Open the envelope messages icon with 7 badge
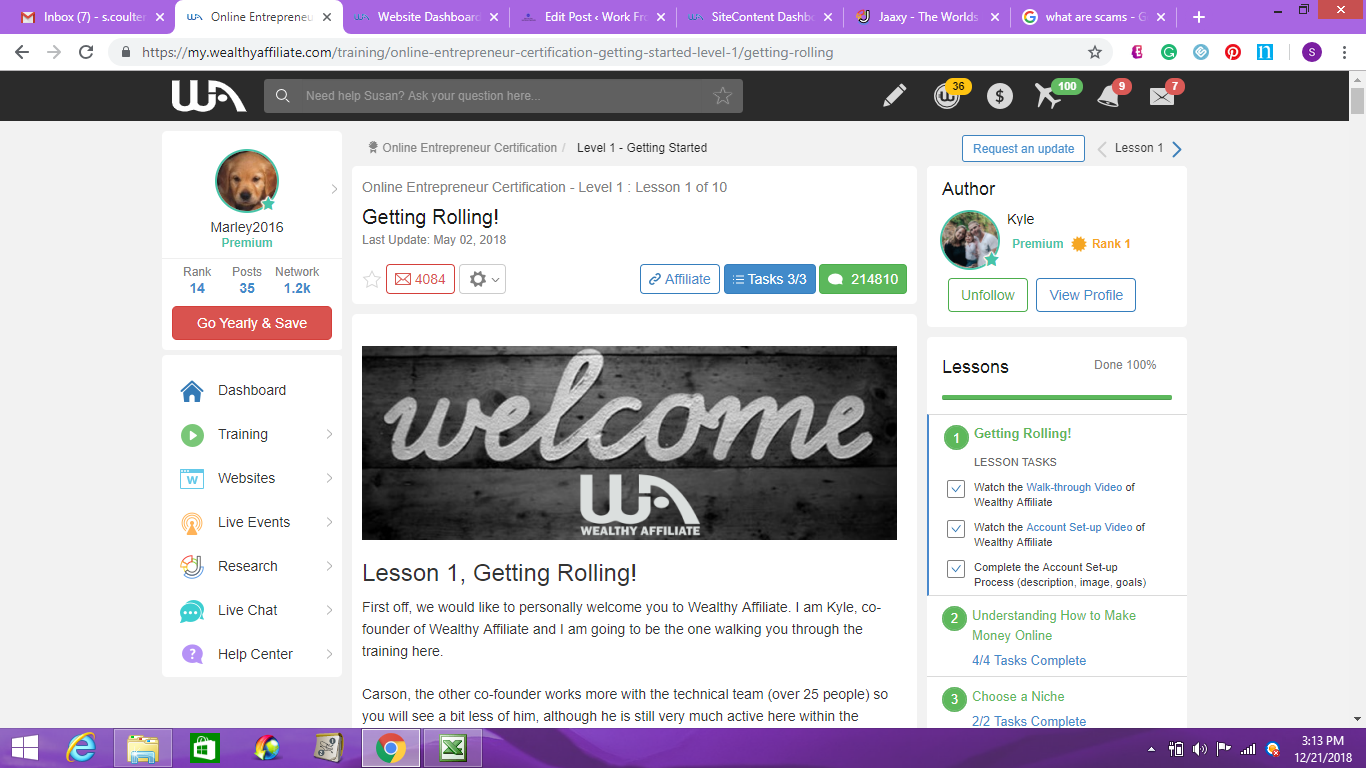Image resolution: width=1366 pixels, height=768 pixels. [x=1161, y=97]
